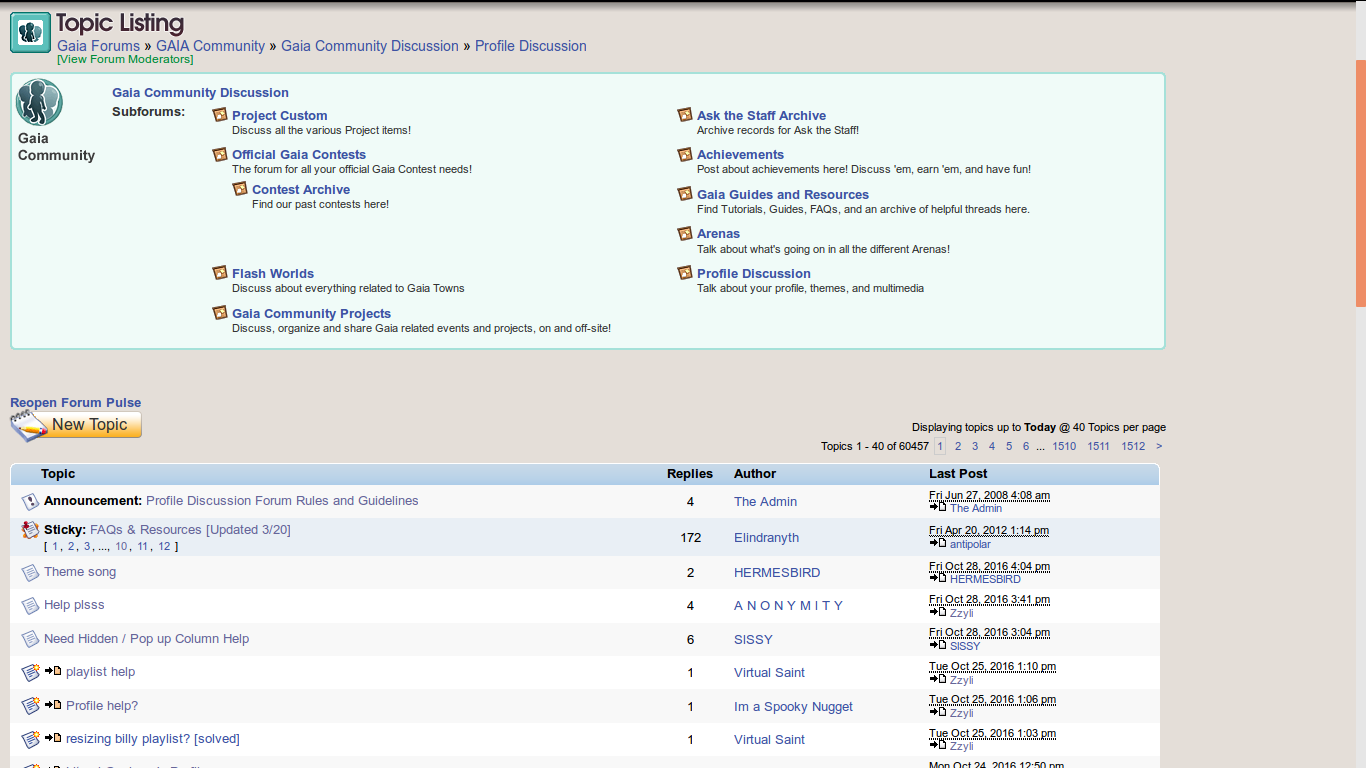
Task: Click the announcement icon in the Forum Rules row
Action: click(30, 502)
